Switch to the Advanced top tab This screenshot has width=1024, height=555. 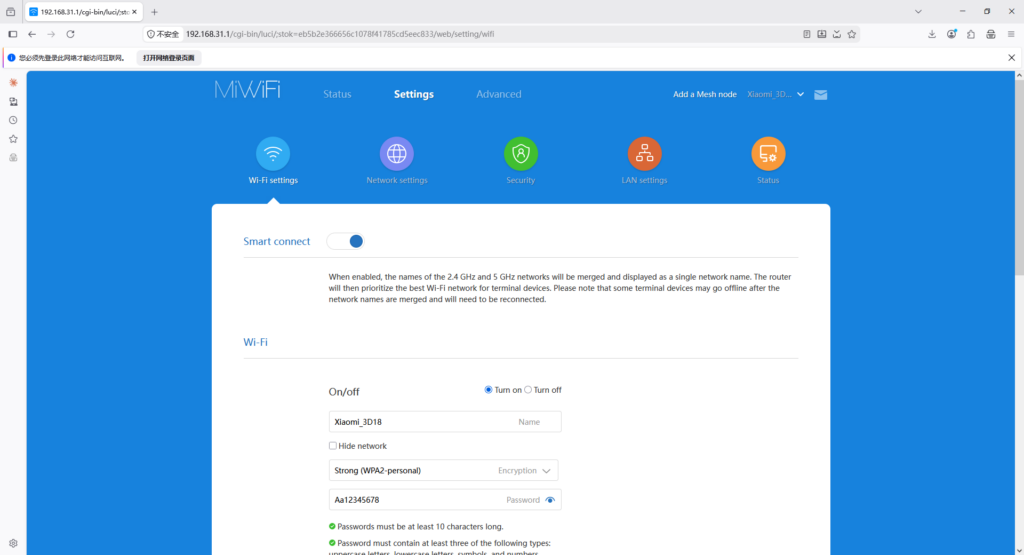point(498,94)
